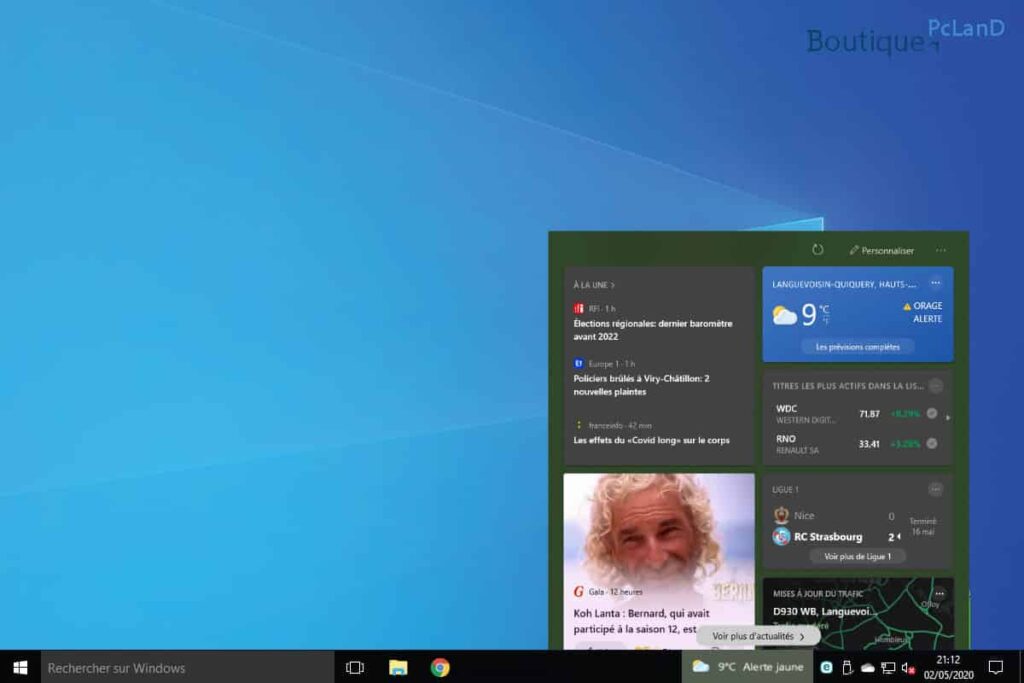Open weather card three-dot options menu
1024x683 pixels.
click(x=935, y=283)
